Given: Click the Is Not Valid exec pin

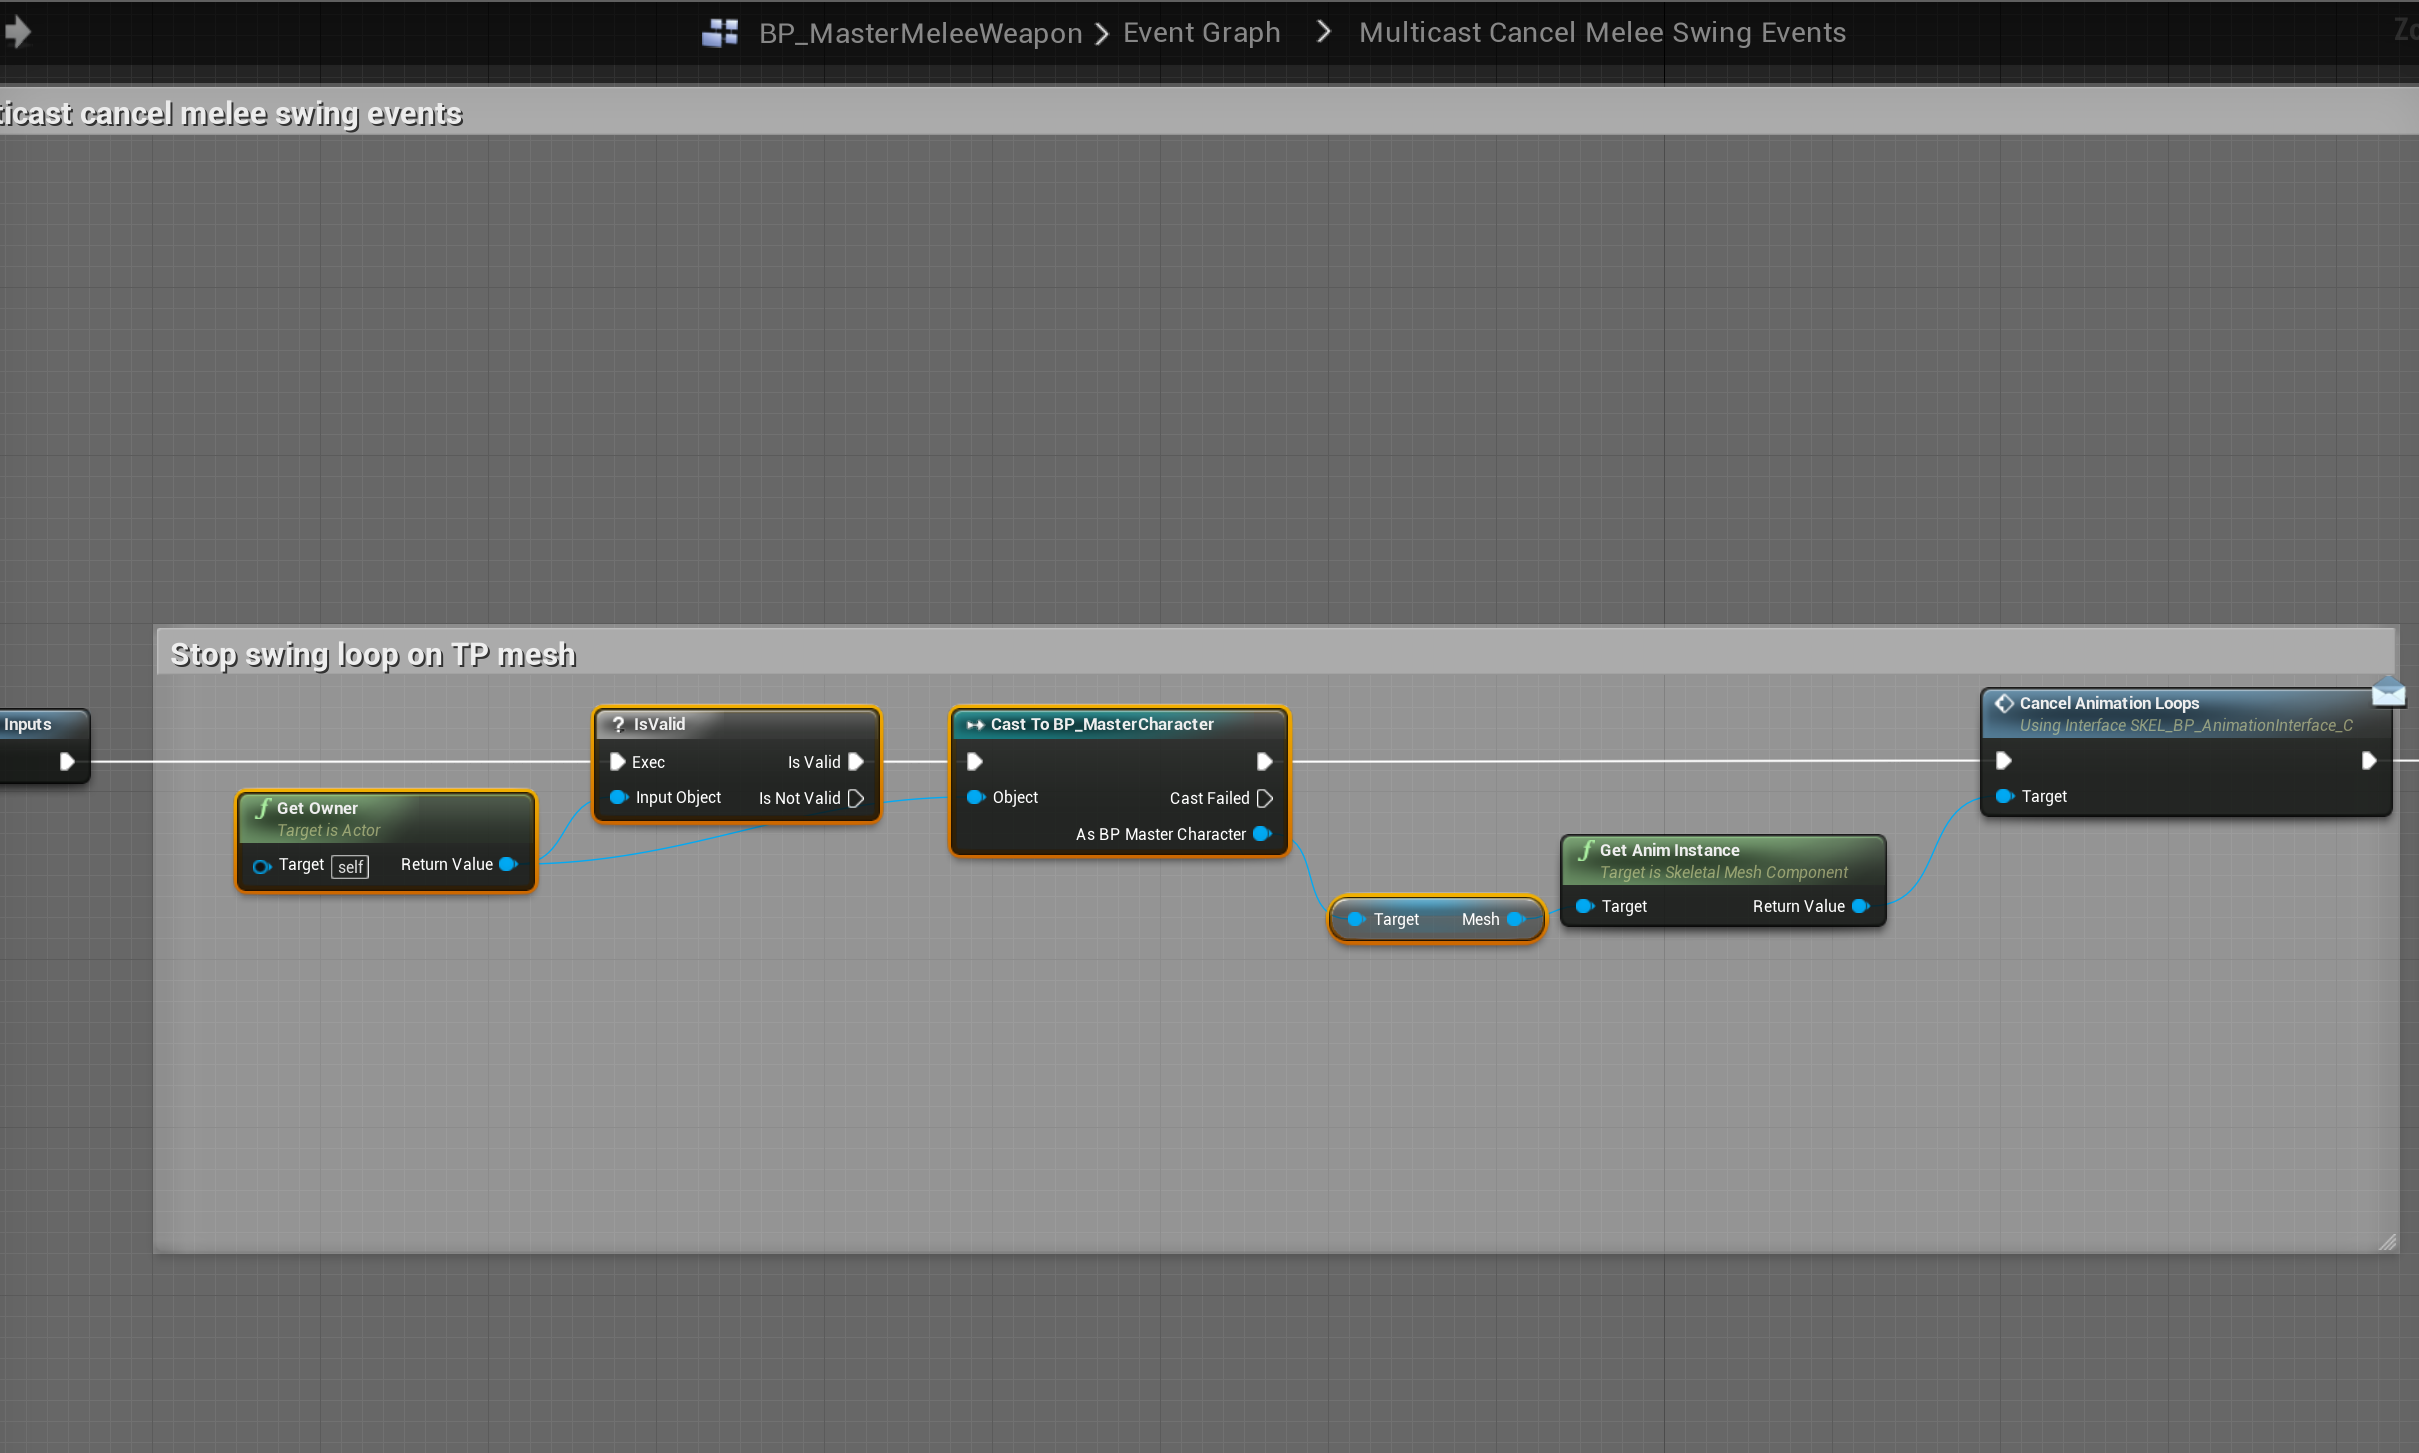Looking at the screenshot, I should tap(856, 798).
